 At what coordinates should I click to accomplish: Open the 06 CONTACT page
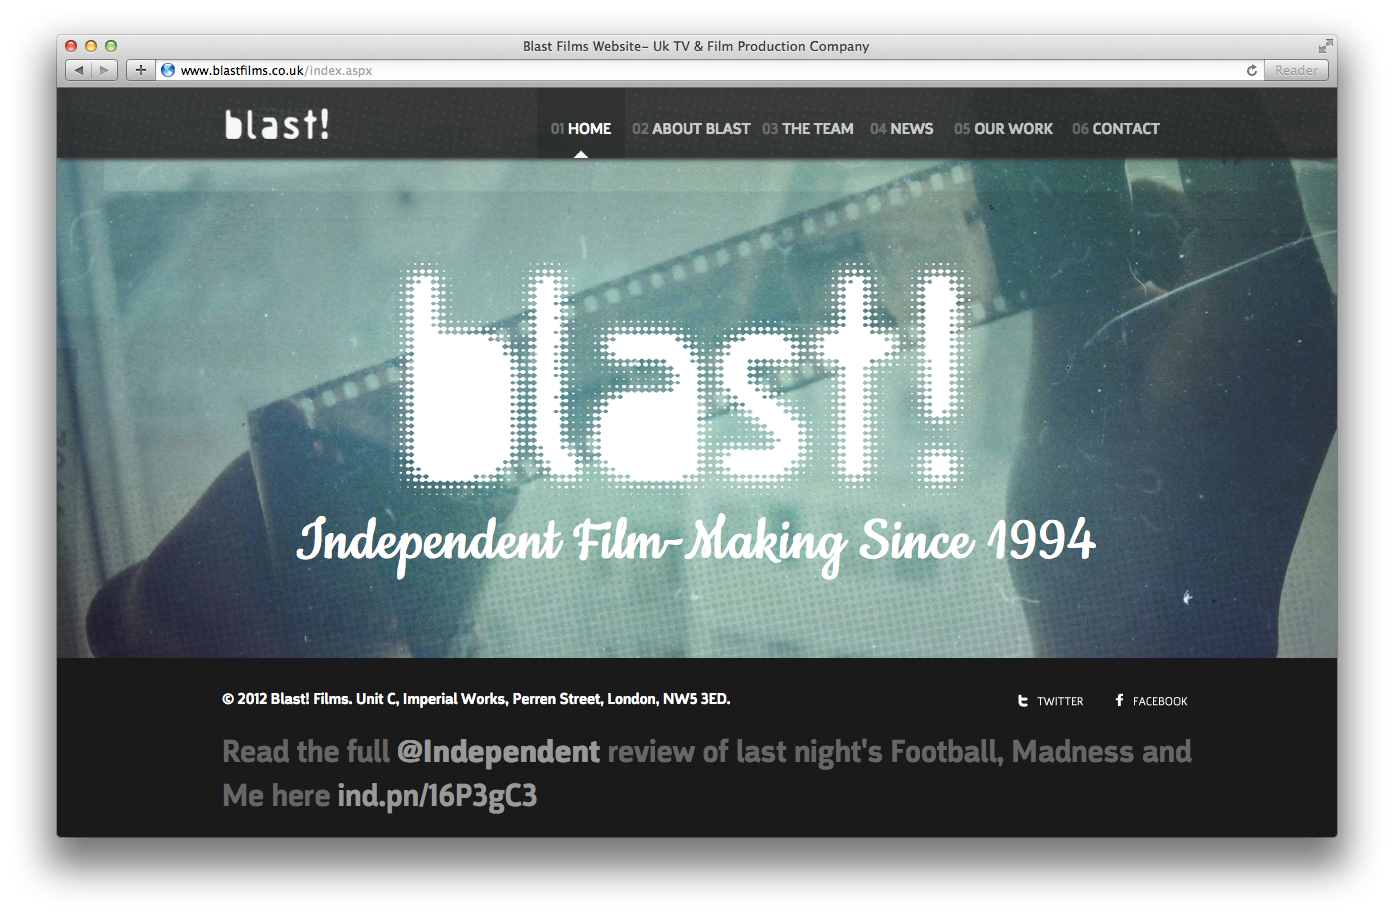click(x=1116, y=128)
